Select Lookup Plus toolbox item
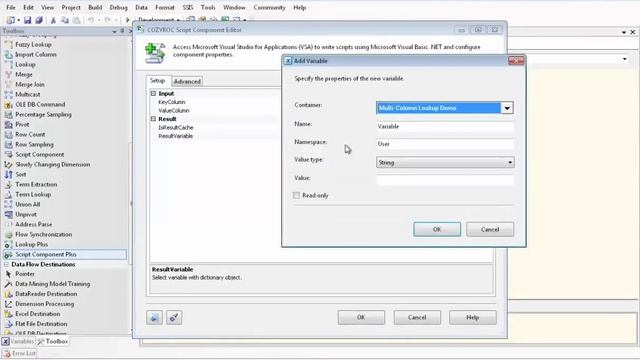Image resolution: width=640 pixels, height=360 pixels. click(31, 244)
